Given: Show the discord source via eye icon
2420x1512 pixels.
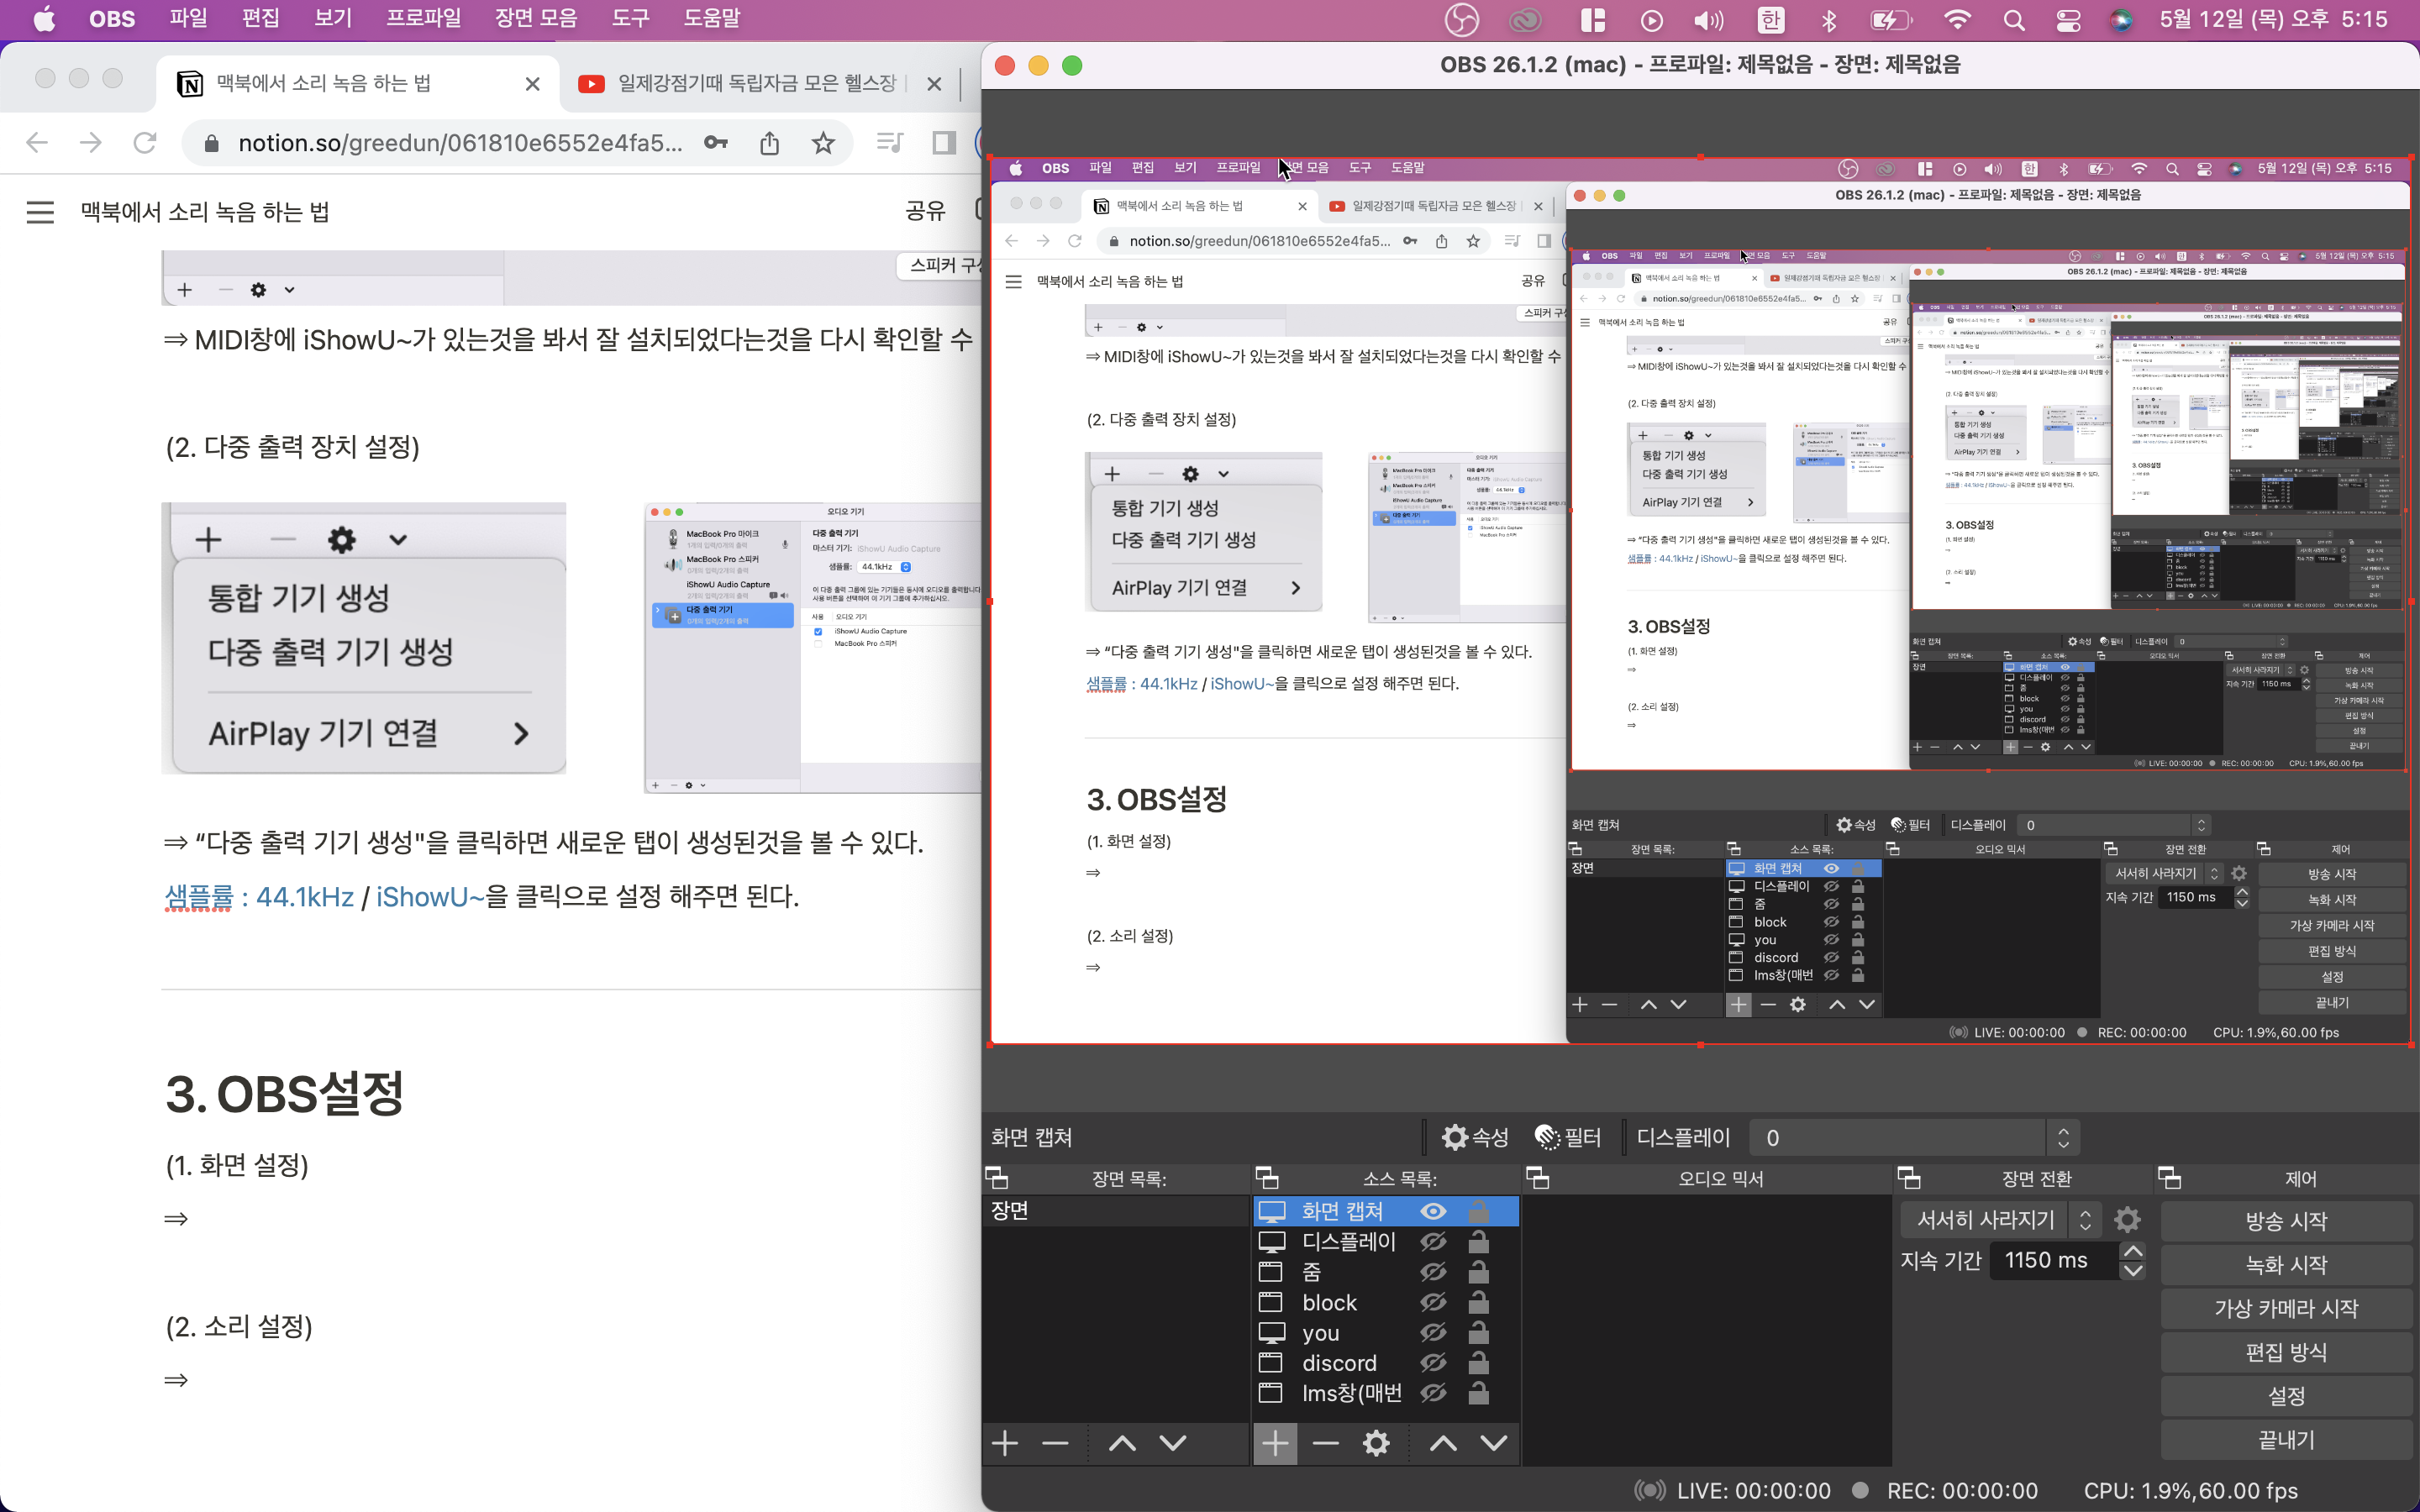Looking at the screenshot, I should [1433, 1363].
